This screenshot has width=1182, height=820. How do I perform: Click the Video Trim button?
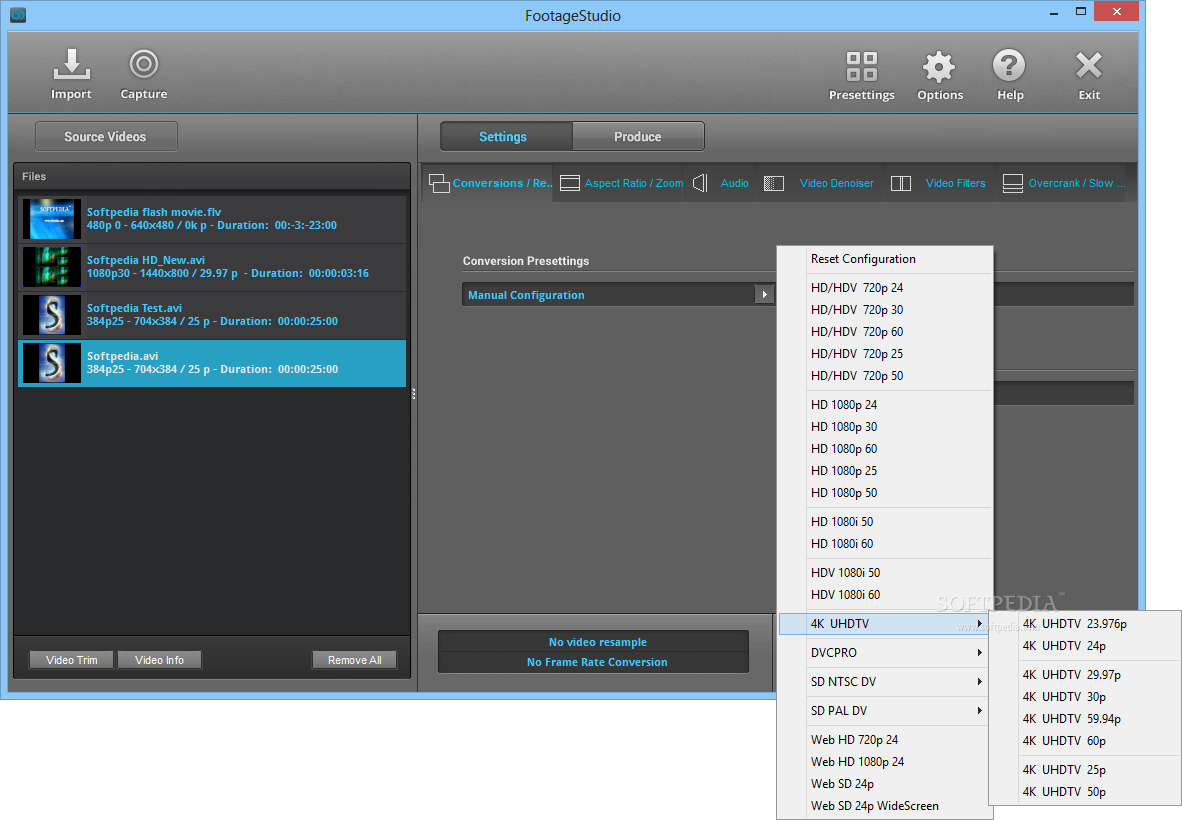pyautogui.click(x=72, y=660)
